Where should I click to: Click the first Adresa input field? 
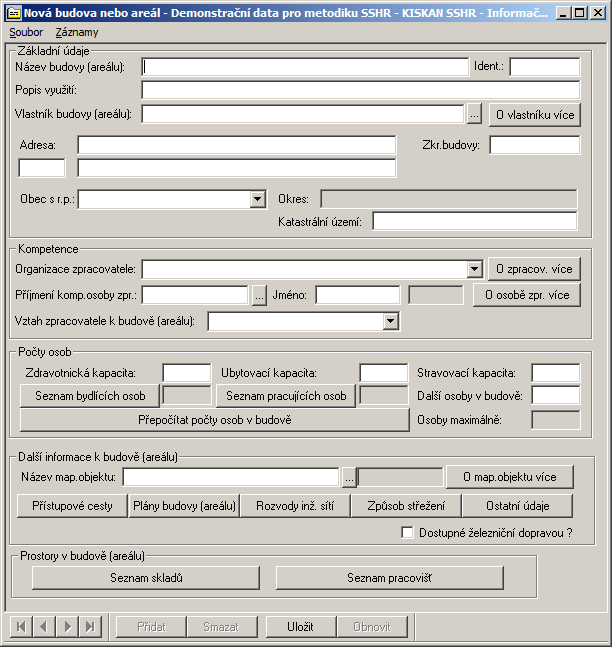coord(237,145)
